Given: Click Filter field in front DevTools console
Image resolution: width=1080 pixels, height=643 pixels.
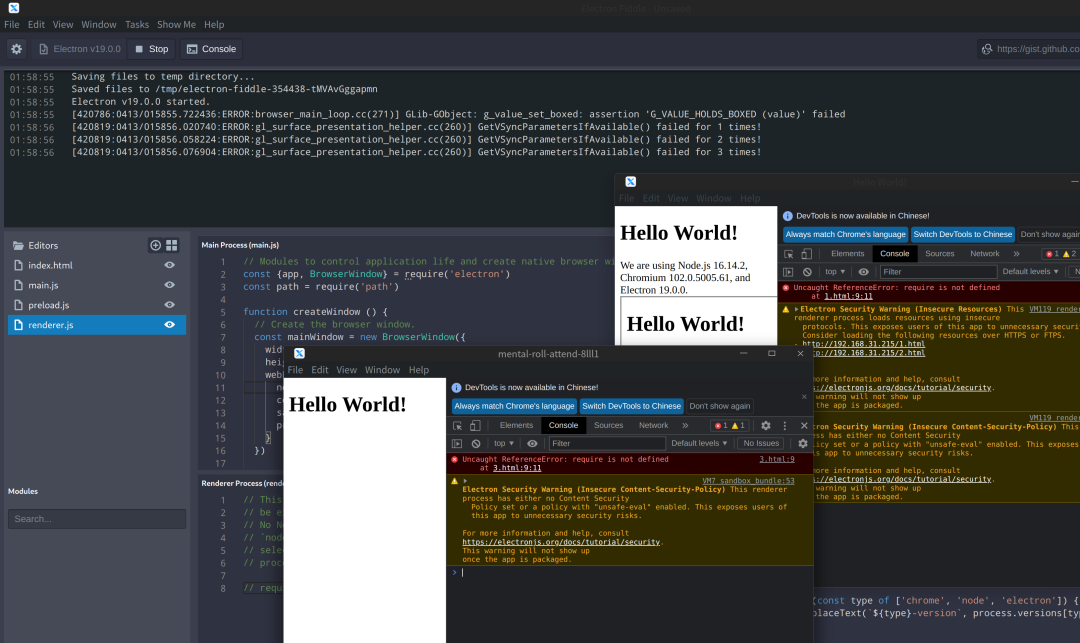Looking at the screenshot, I should (607, 443).
